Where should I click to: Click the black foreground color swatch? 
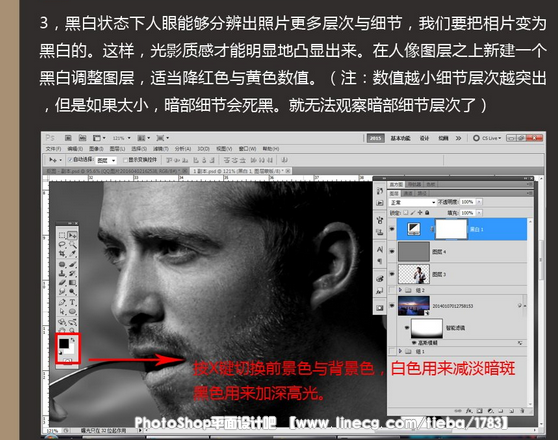pyautogui.click(x=64, y=343)
